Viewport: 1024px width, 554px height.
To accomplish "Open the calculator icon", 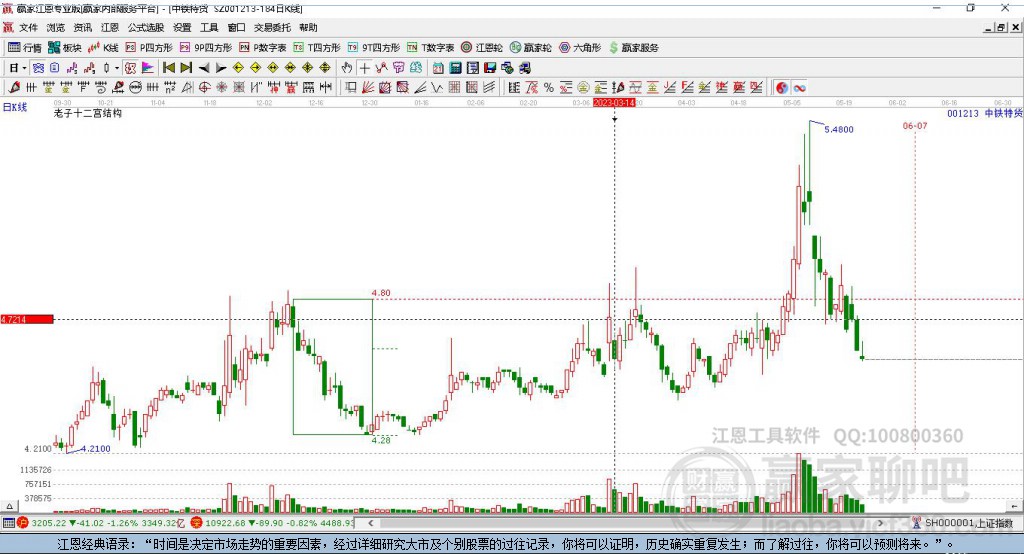I will [x=456, y=68].
